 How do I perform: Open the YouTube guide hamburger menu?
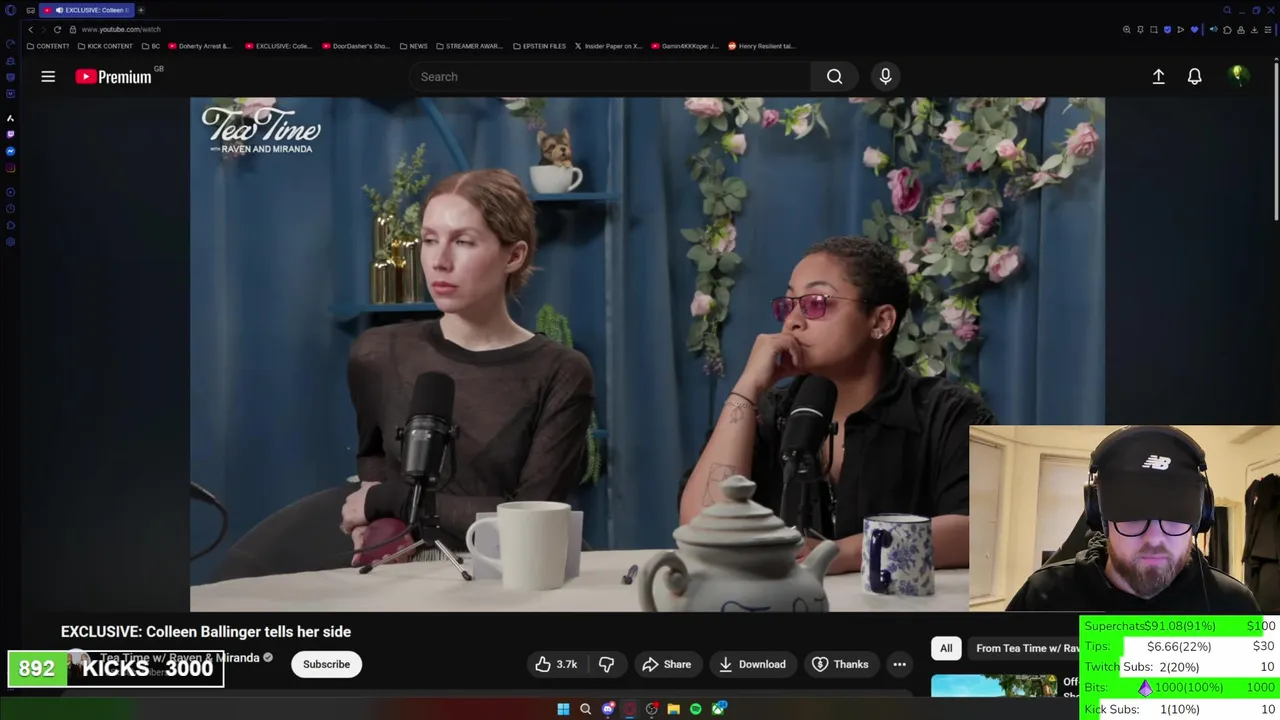pyautogui.click(x=48, y=76)
